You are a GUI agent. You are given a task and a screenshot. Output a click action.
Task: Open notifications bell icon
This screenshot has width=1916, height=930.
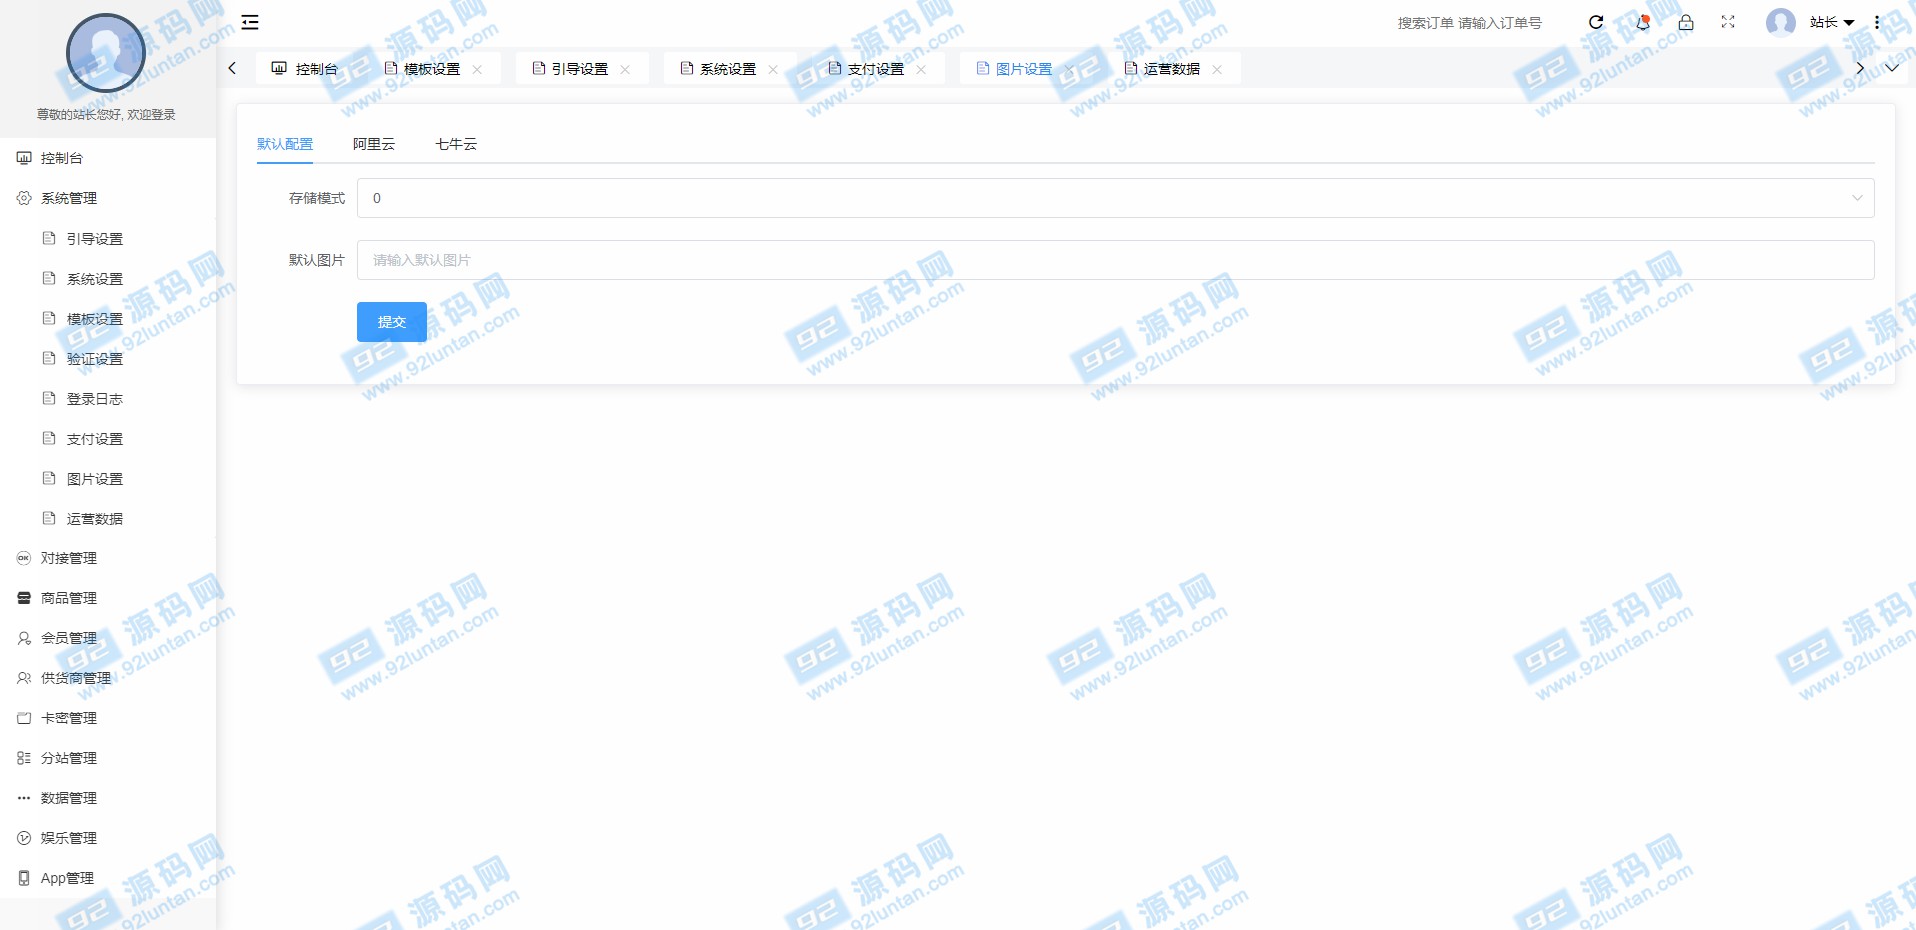(1642, 22)
